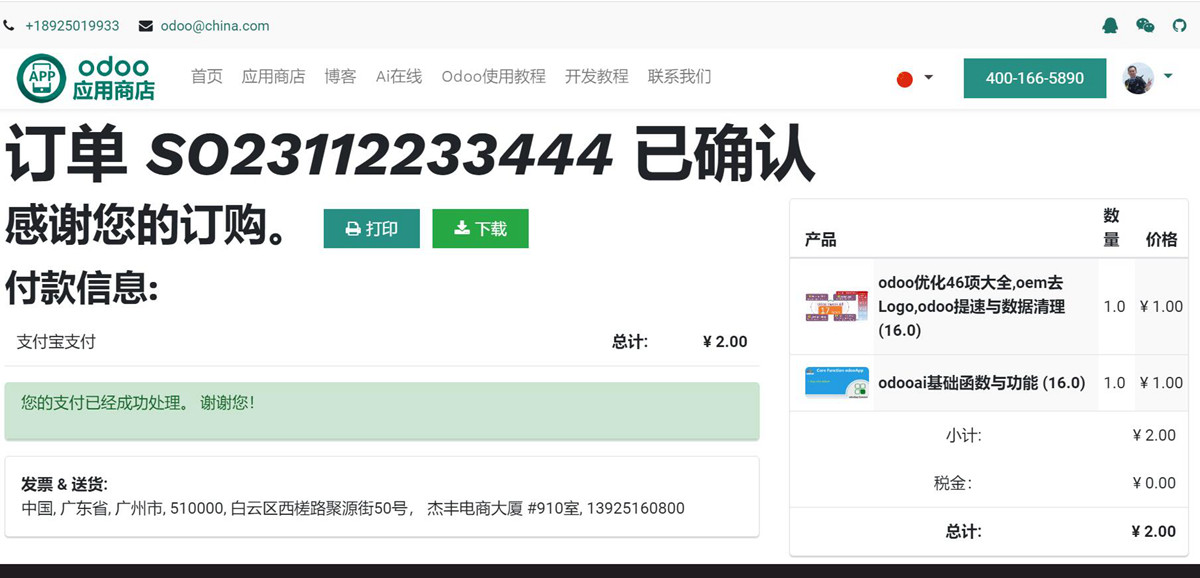Click the green 下载 download button
This screenshot has height=578, width=1200.
pyautogui.click(x=480, y=229)
